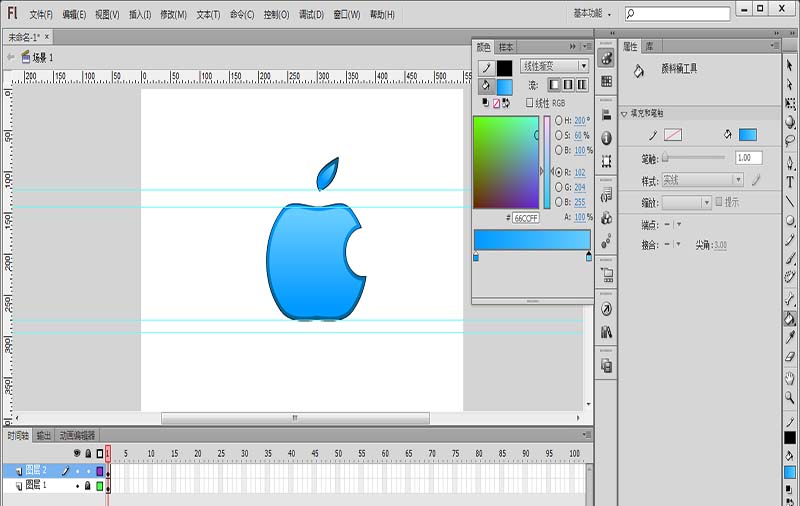Switch to the 输出 tab
Viewport: 800px width, 506px height.
[44, 435]
